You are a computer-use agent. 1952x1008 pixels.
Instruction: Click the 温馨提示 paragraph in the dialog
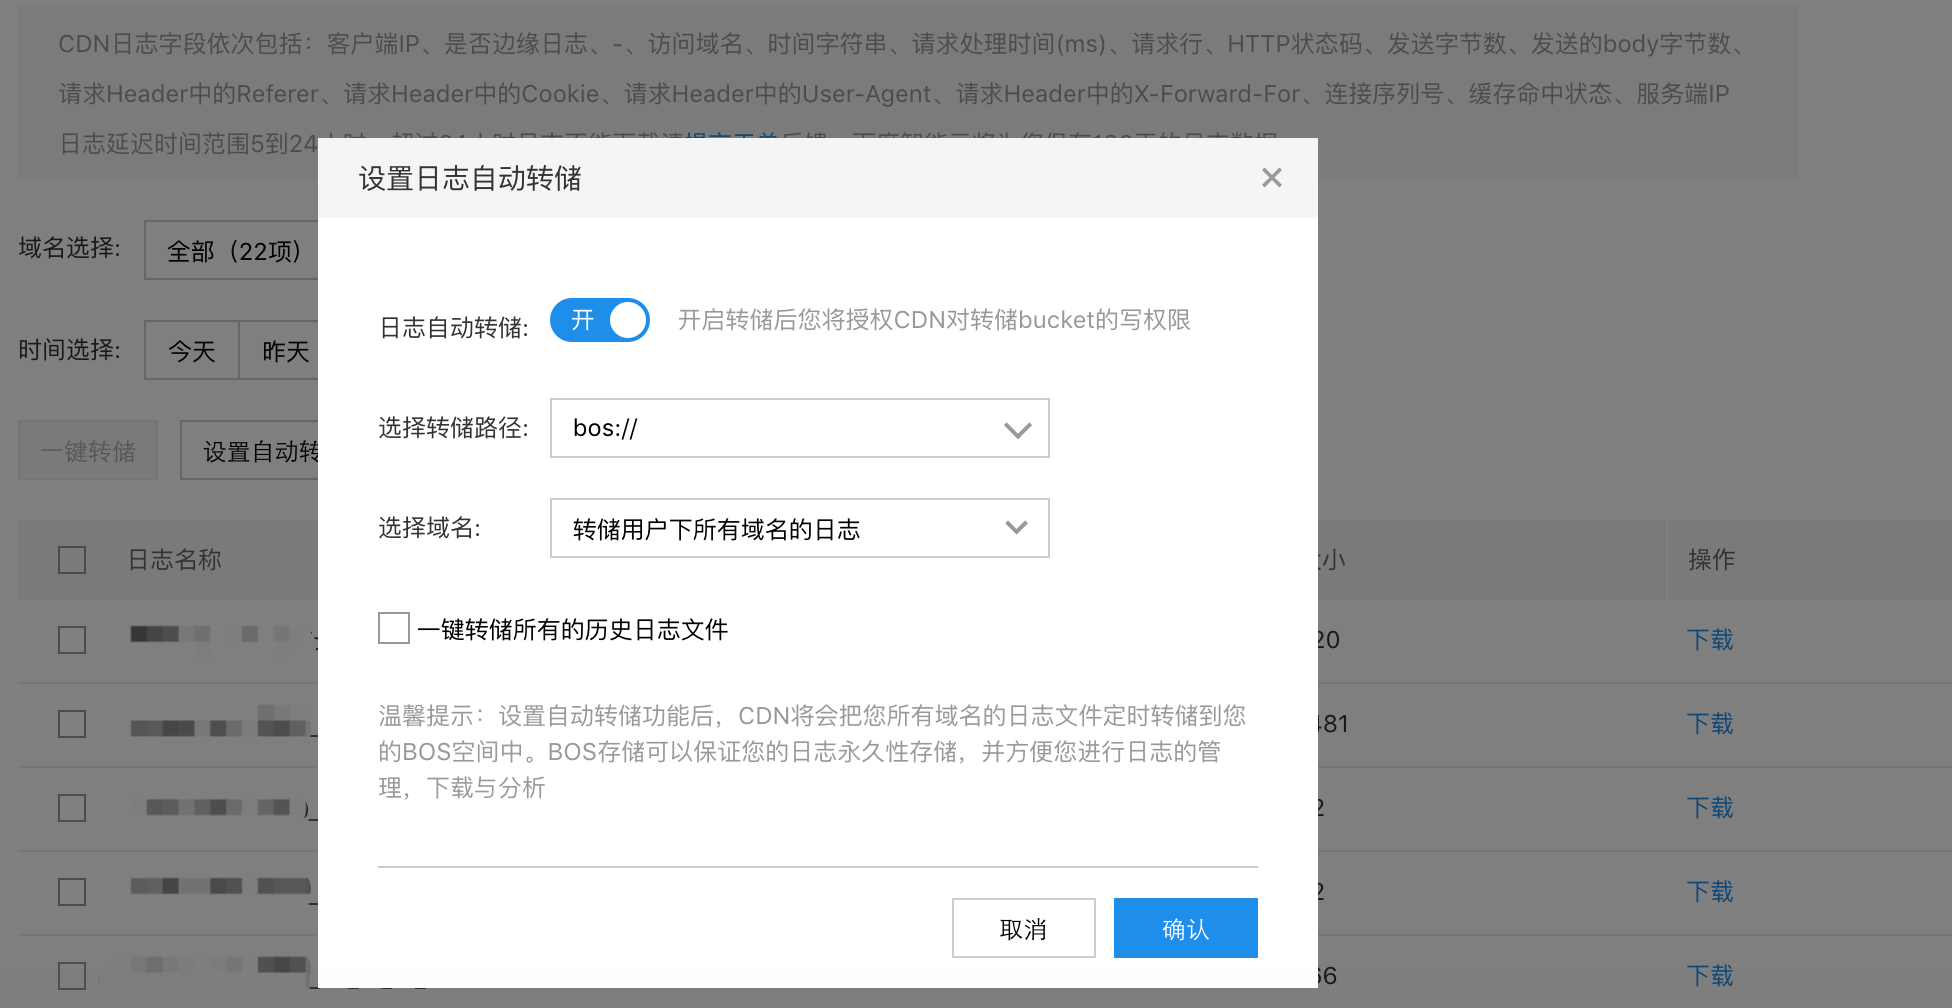coord(812,751)
